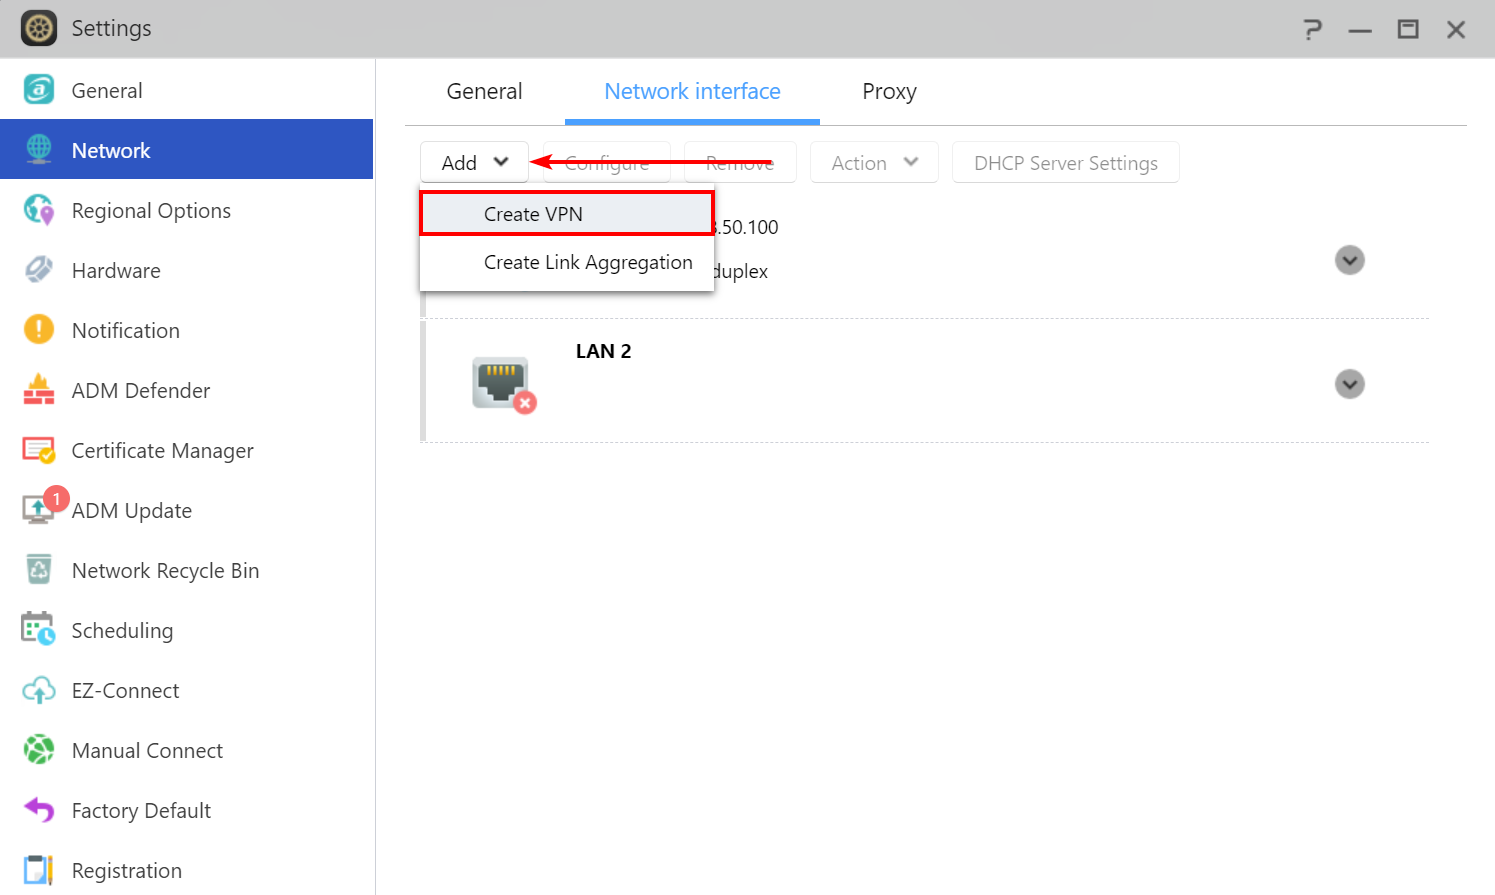1495x895 pixels.
Task: Expand the first LAN interface details
Action: [x=1349, y=260]
